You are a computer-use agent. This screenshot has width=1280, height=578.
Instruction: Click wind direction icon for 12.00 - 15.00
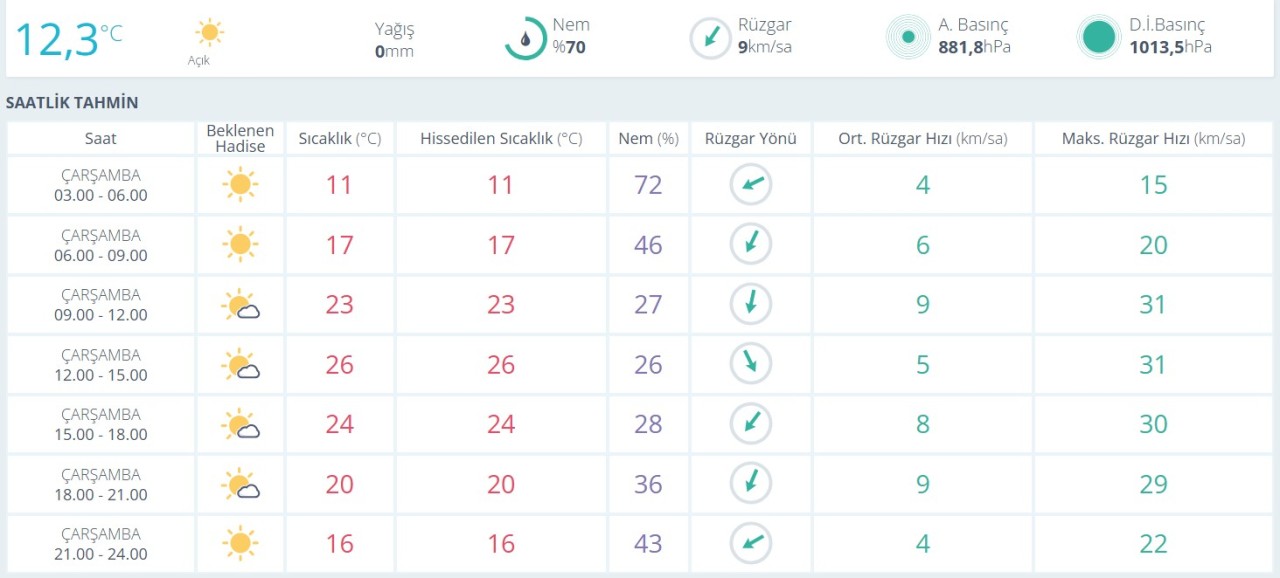click(750, 364)
